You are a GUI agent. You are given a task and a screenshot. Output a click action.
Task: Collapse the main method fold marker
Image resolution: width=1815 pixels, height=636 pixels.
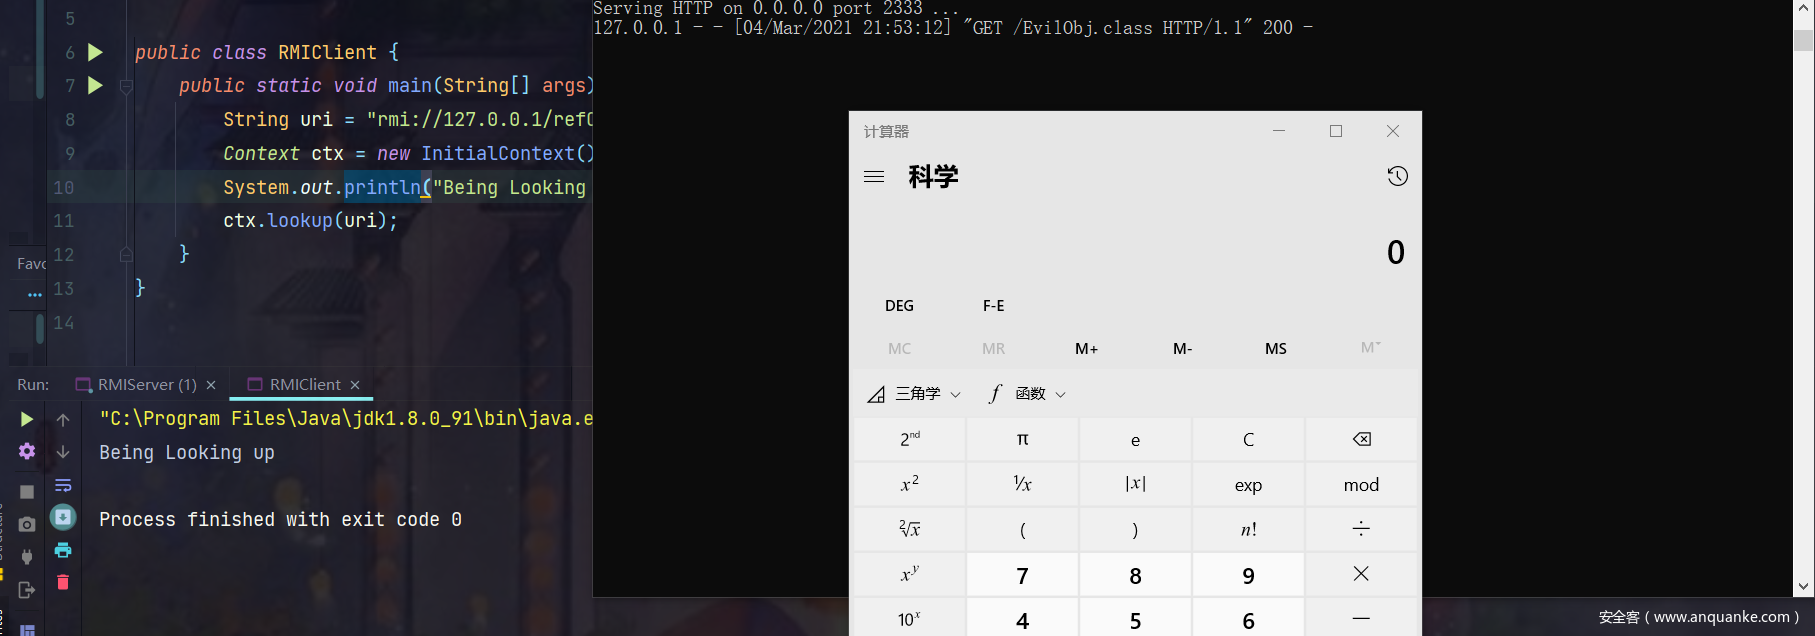pyautogui.click(x=126, y=87)
